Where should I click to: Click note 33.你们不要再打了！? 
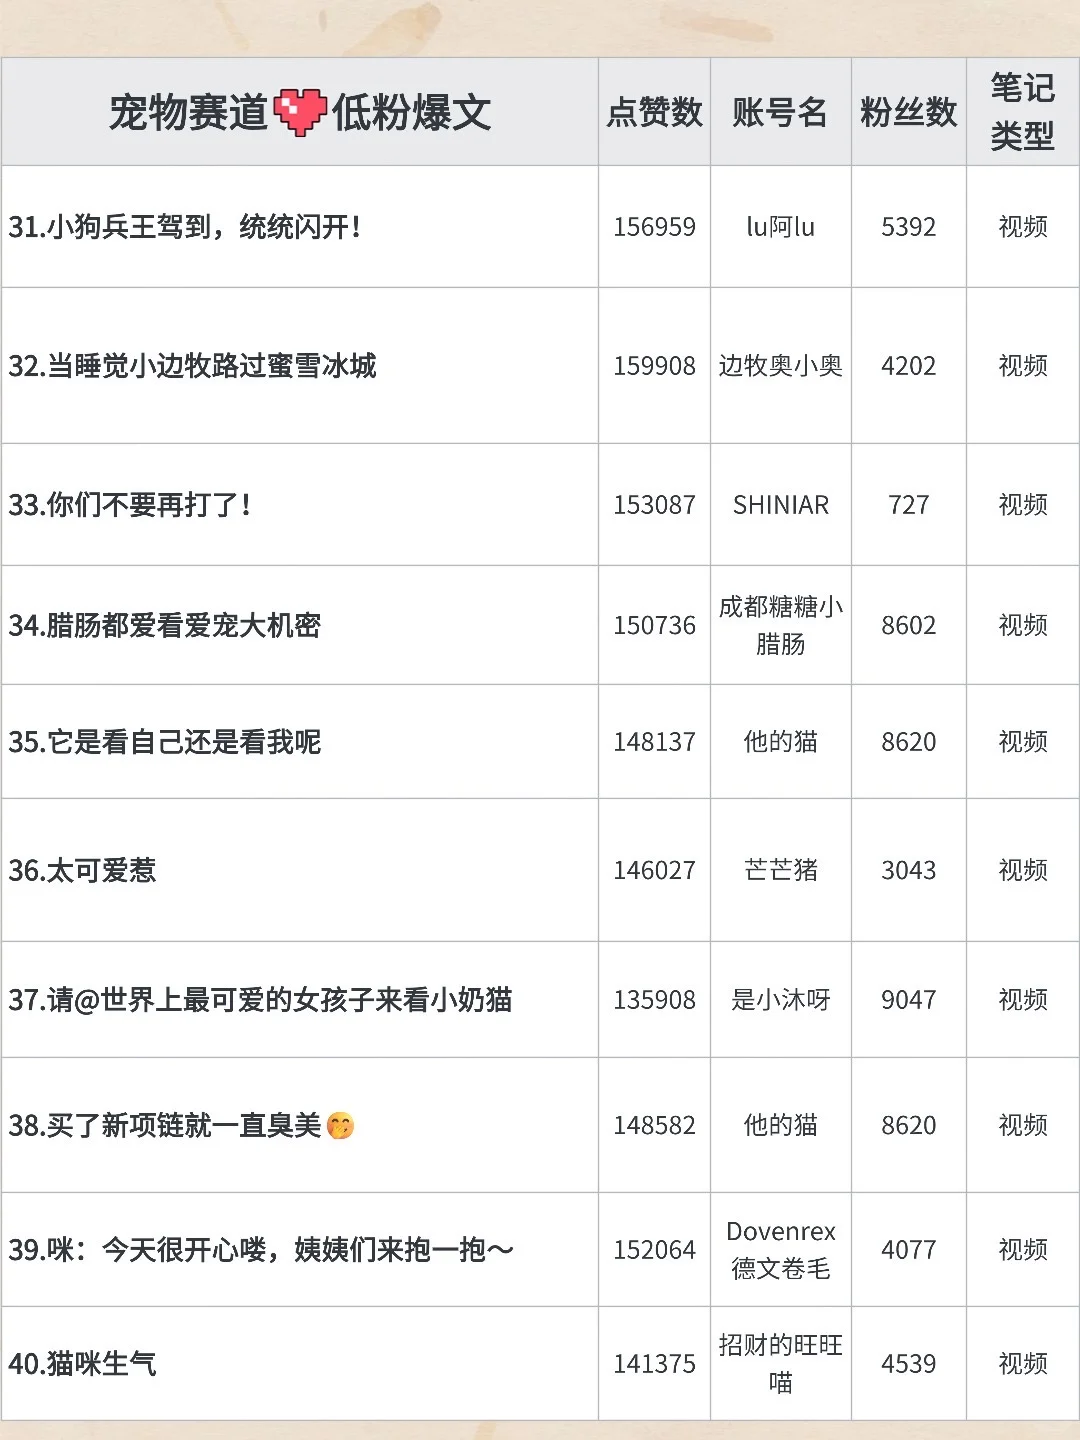(x=130, y=505)
